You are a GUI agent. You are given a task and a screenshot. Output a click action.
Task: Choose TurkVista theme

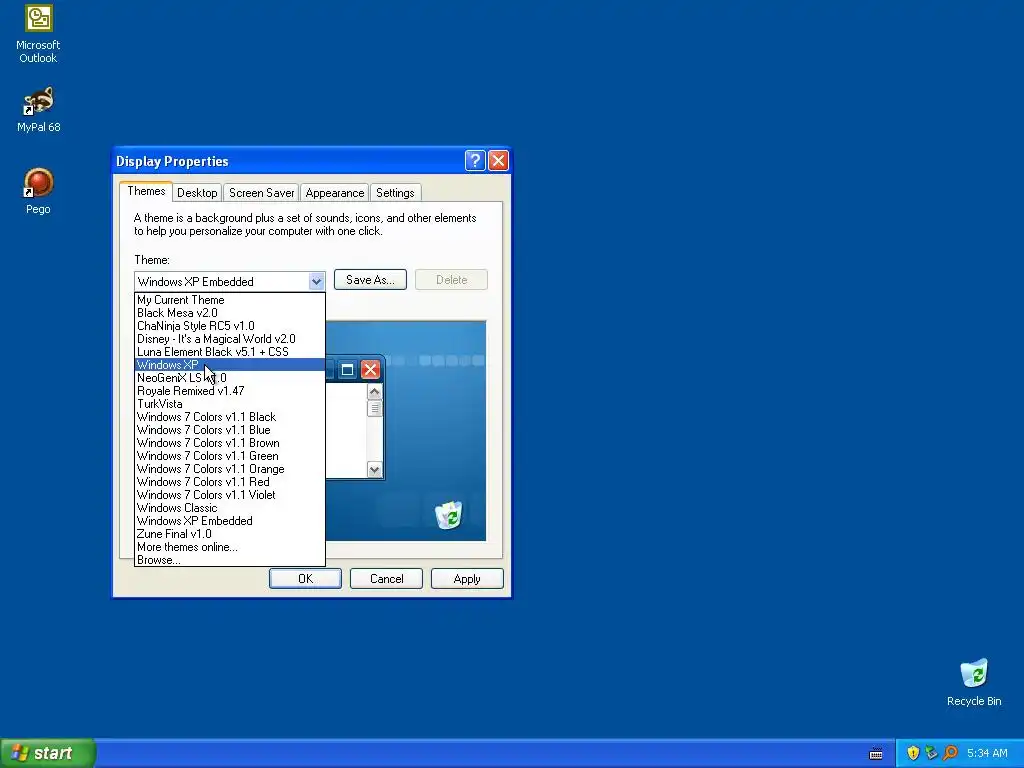coord(230,404)
